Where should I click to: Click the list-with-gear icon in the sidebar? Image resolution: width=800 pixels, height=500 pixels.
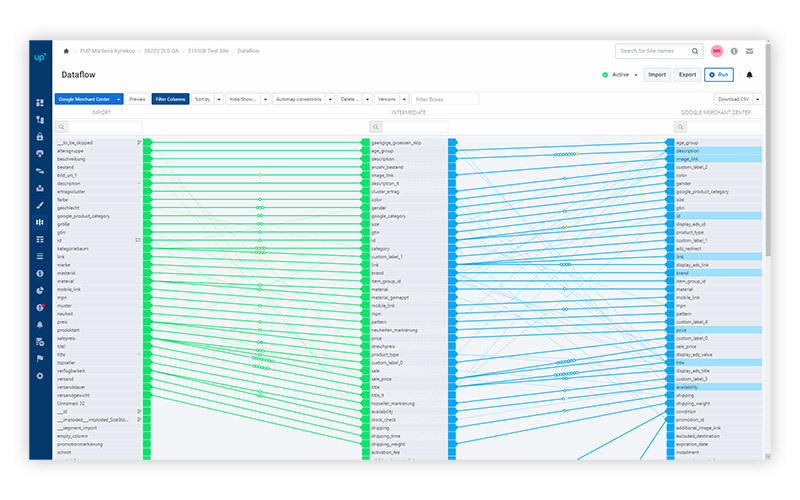coord(40,342)
